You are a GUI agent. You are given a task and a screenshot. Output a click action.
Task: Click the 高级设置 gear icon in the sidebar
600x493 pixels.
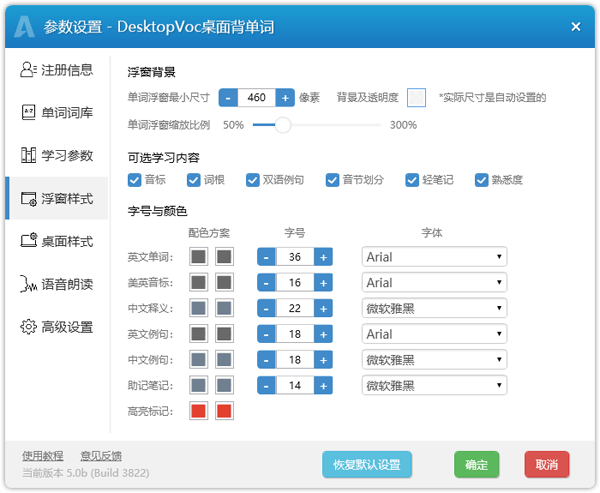coord(28,327)
